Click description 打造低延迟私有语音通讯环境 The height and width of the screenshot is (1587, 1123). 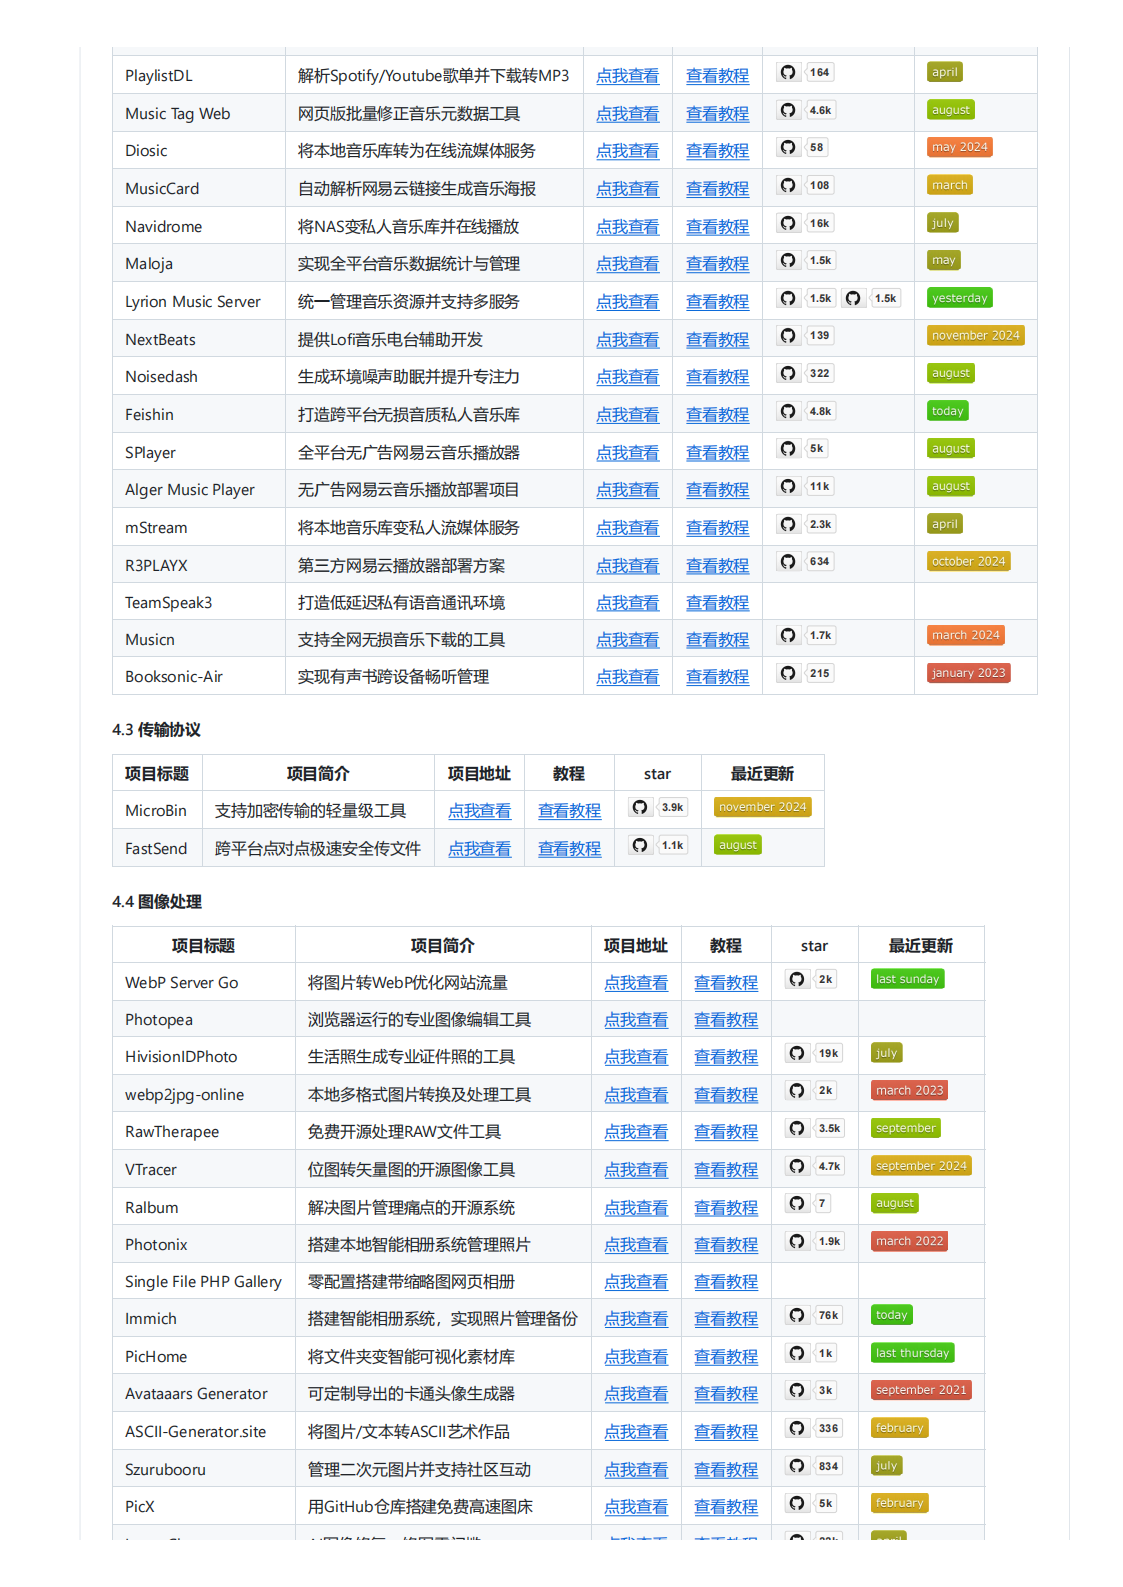401,603
